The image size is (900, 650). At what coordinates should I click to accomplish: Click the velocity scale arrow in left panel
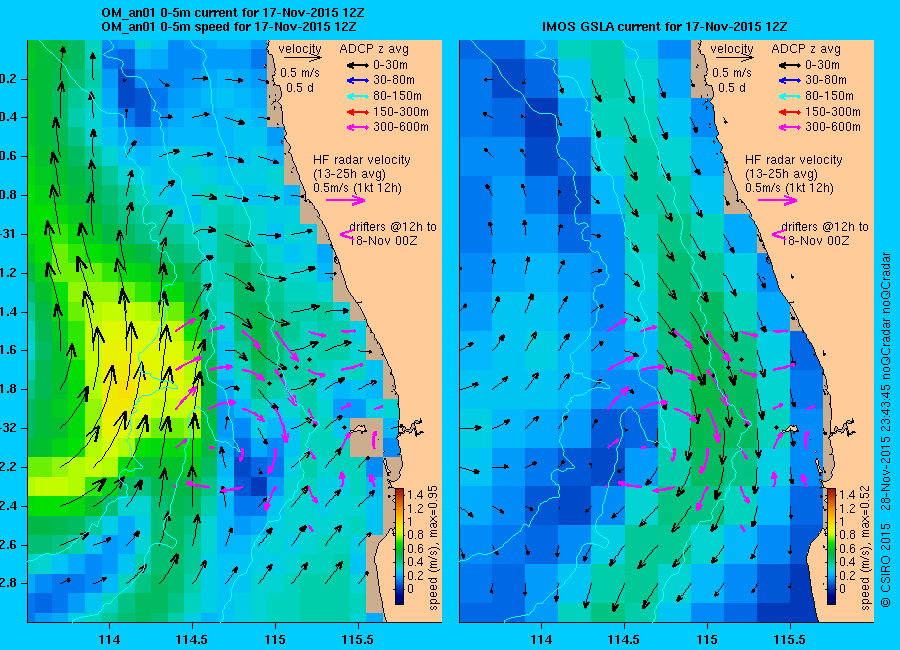tap(302, 58)
